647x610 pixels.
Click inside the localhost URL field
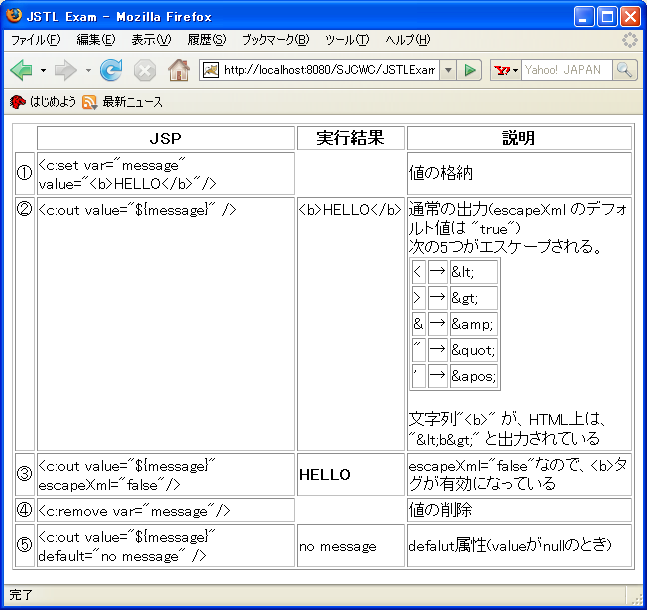[x=330, y=70]
